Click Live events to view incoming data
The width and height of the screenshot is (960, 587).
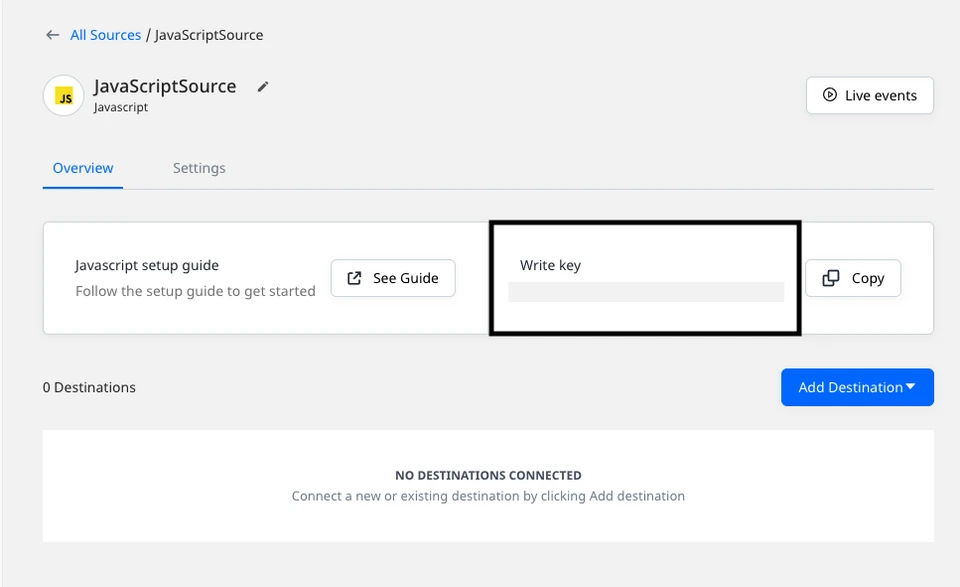869,95
